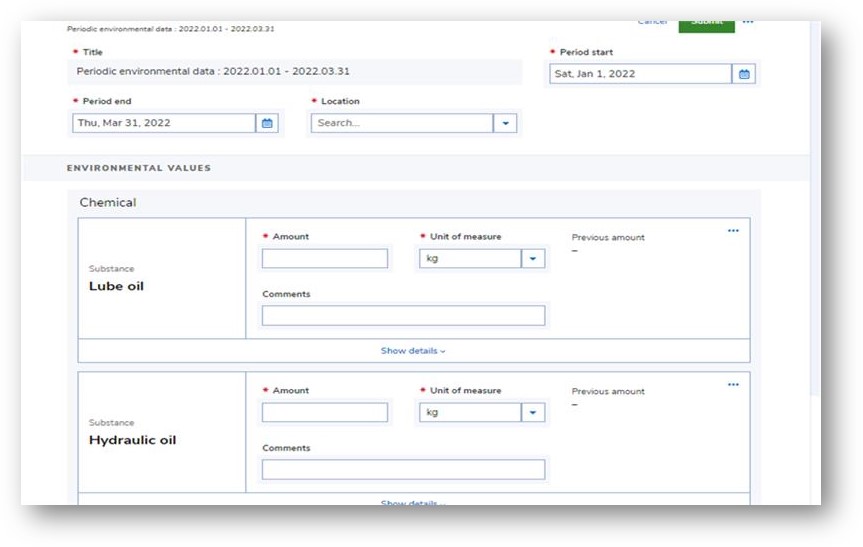
Task: Open the more actions menu beside Submit
Action: point(747,22)
